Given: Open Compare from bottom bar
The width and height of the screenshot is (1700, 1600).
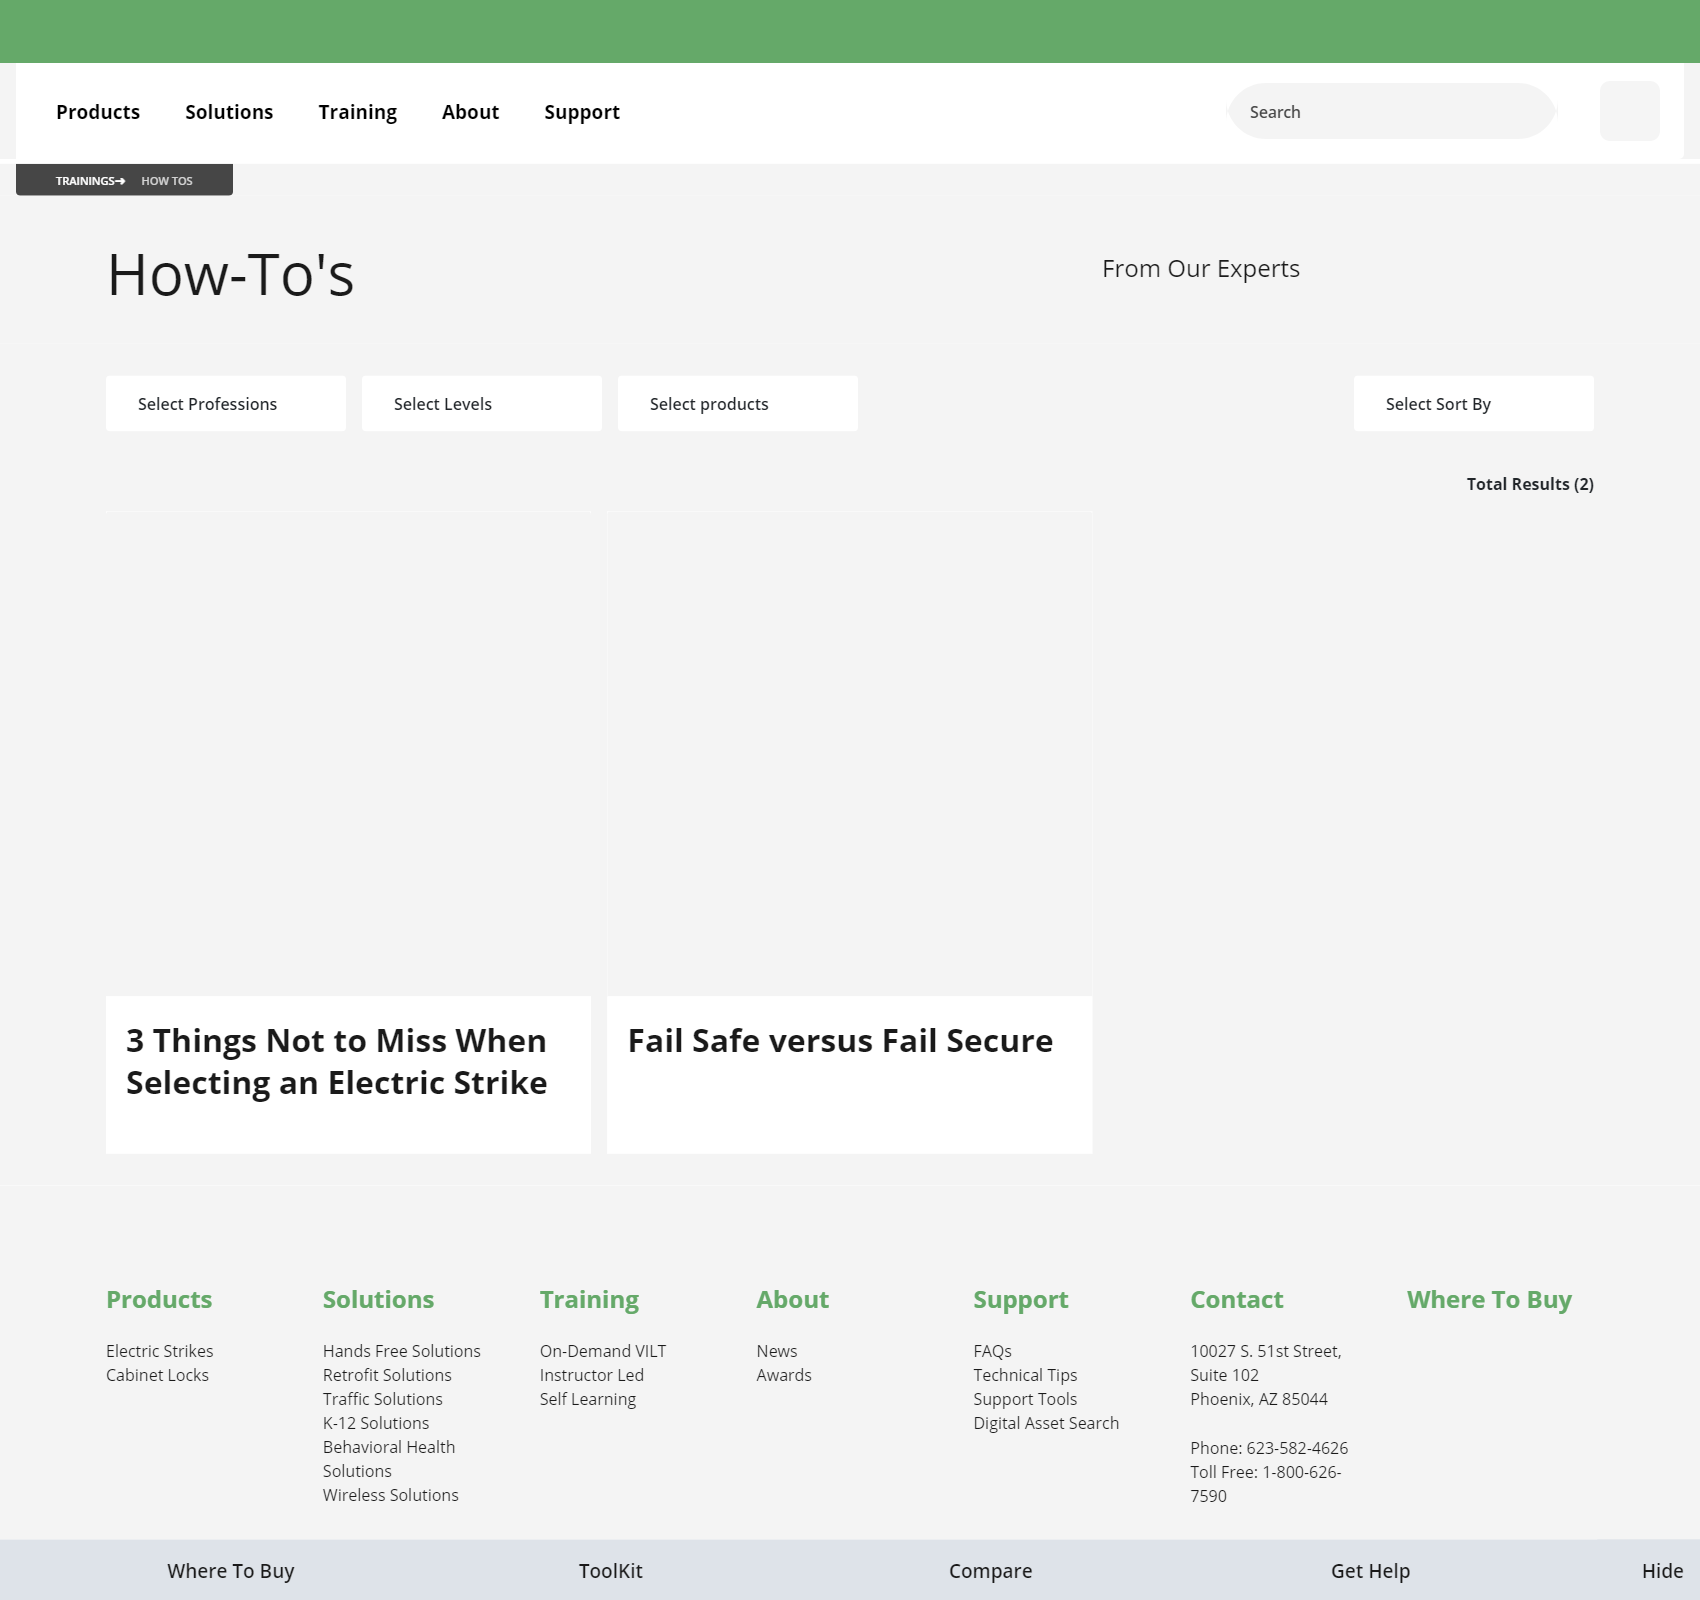Looking at the screenshot, I should (991, 1571).
